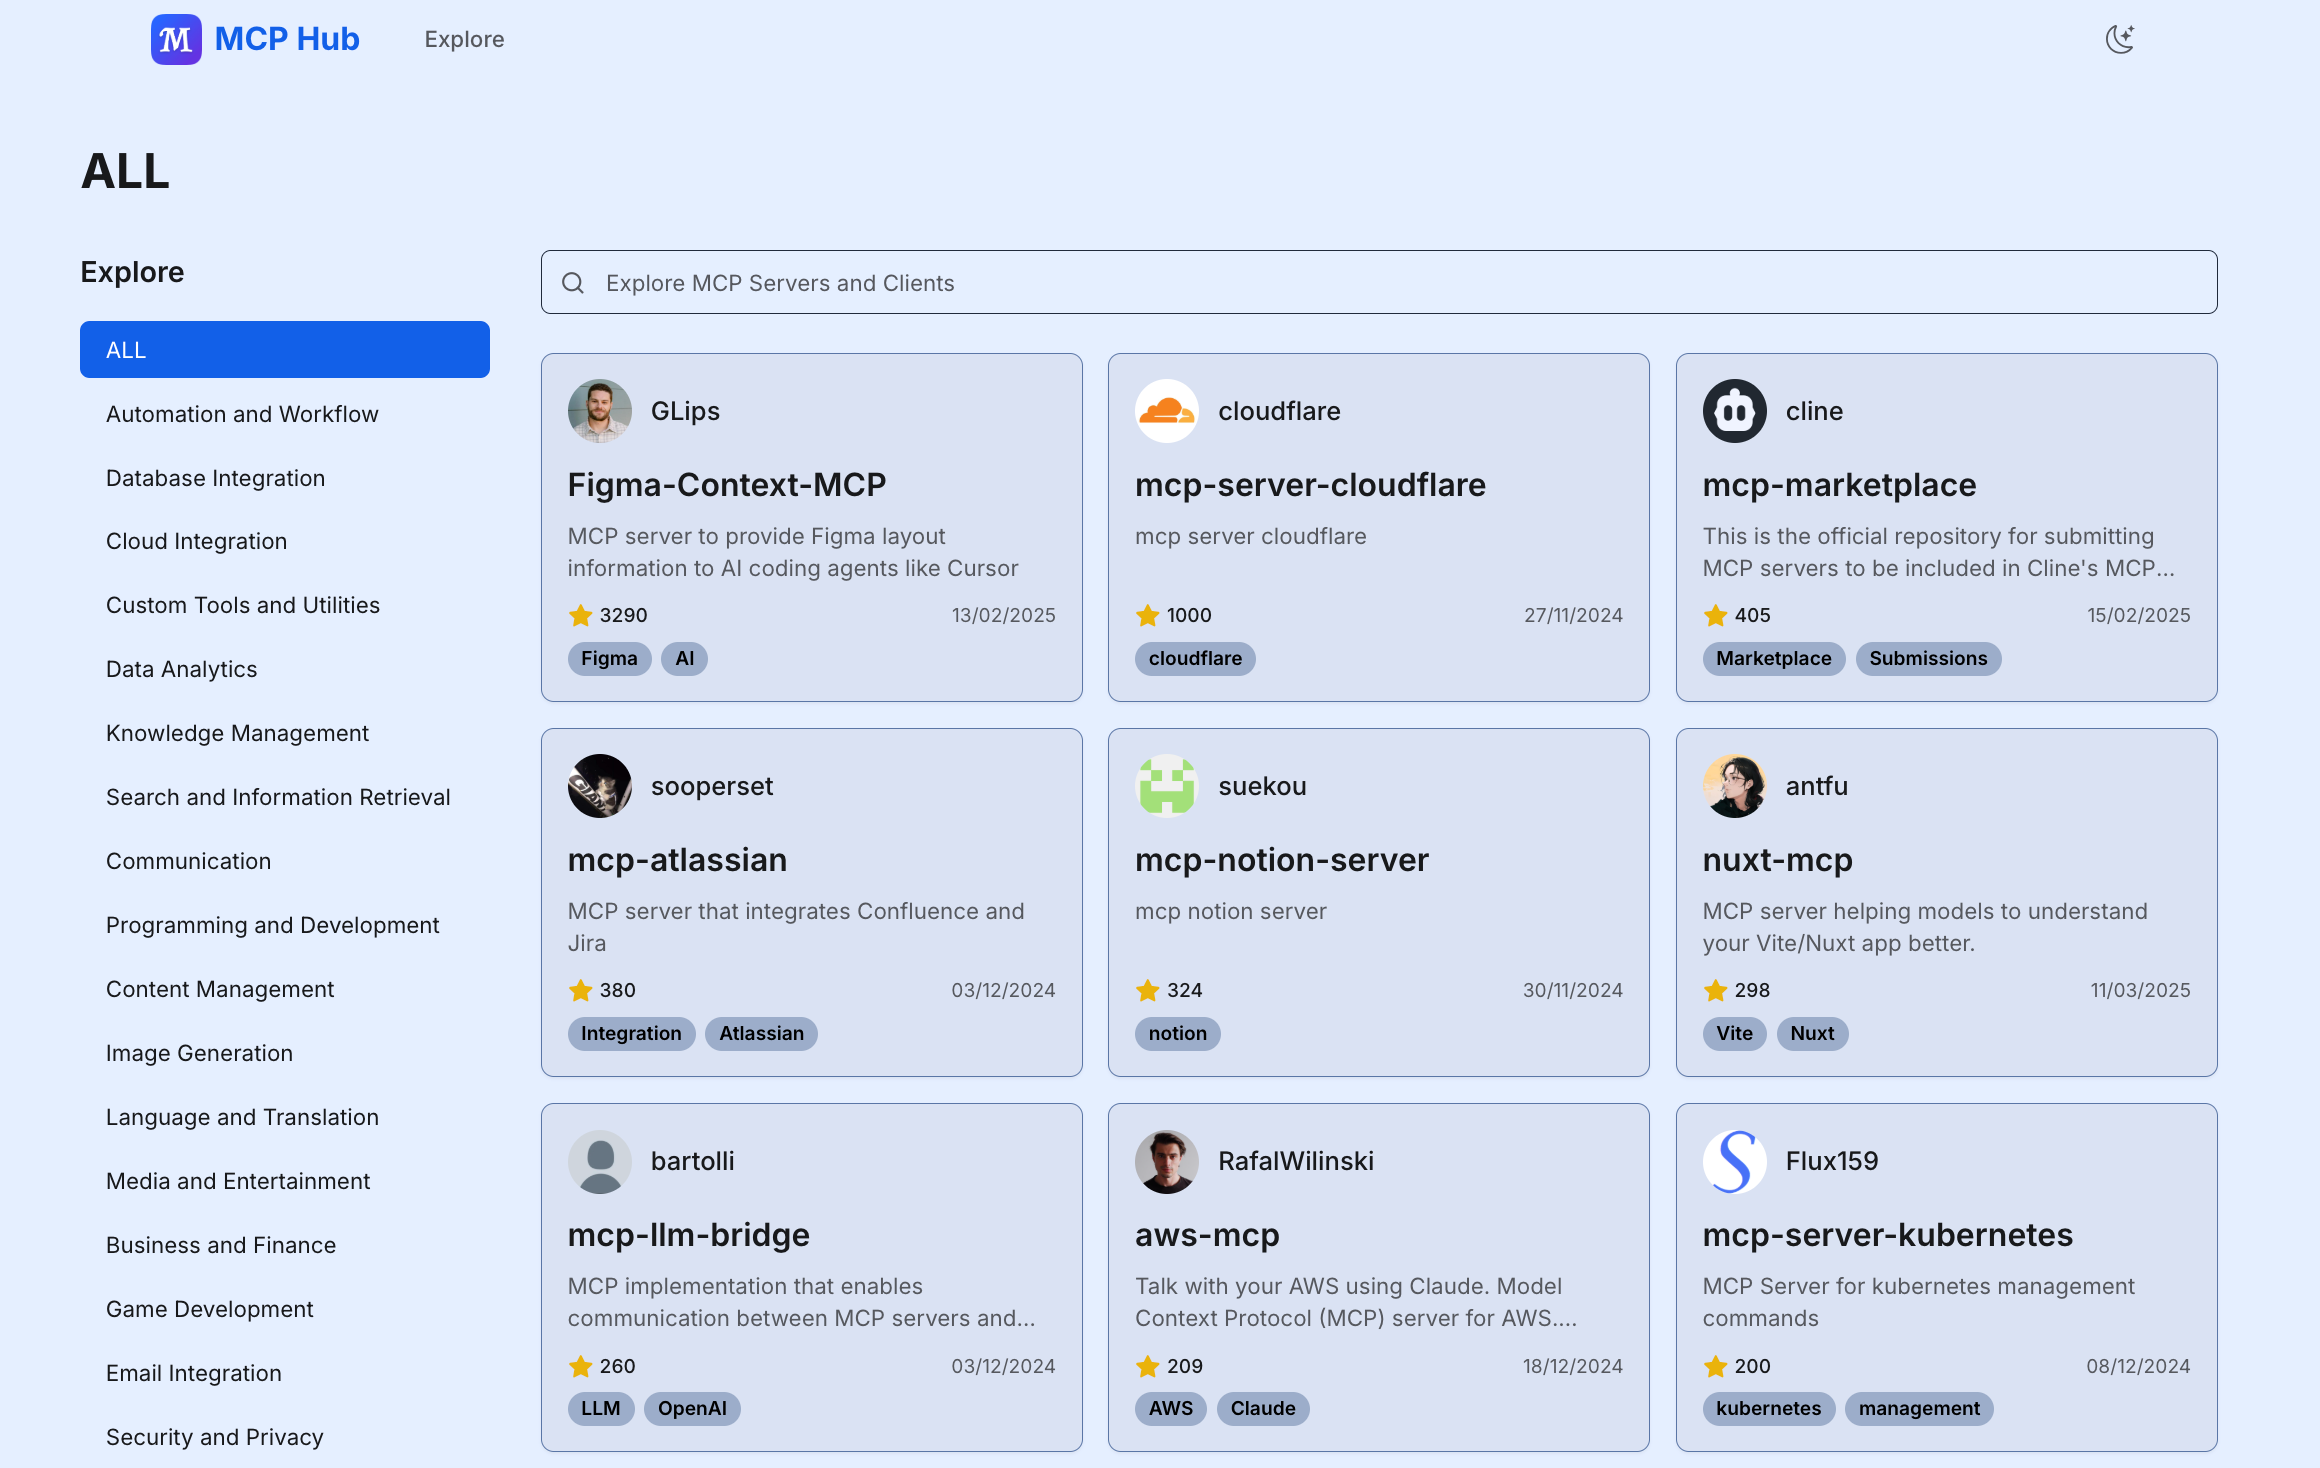Click the star icon on Figma-Context-MCP
The image size is (2320, 1468).
580,615
